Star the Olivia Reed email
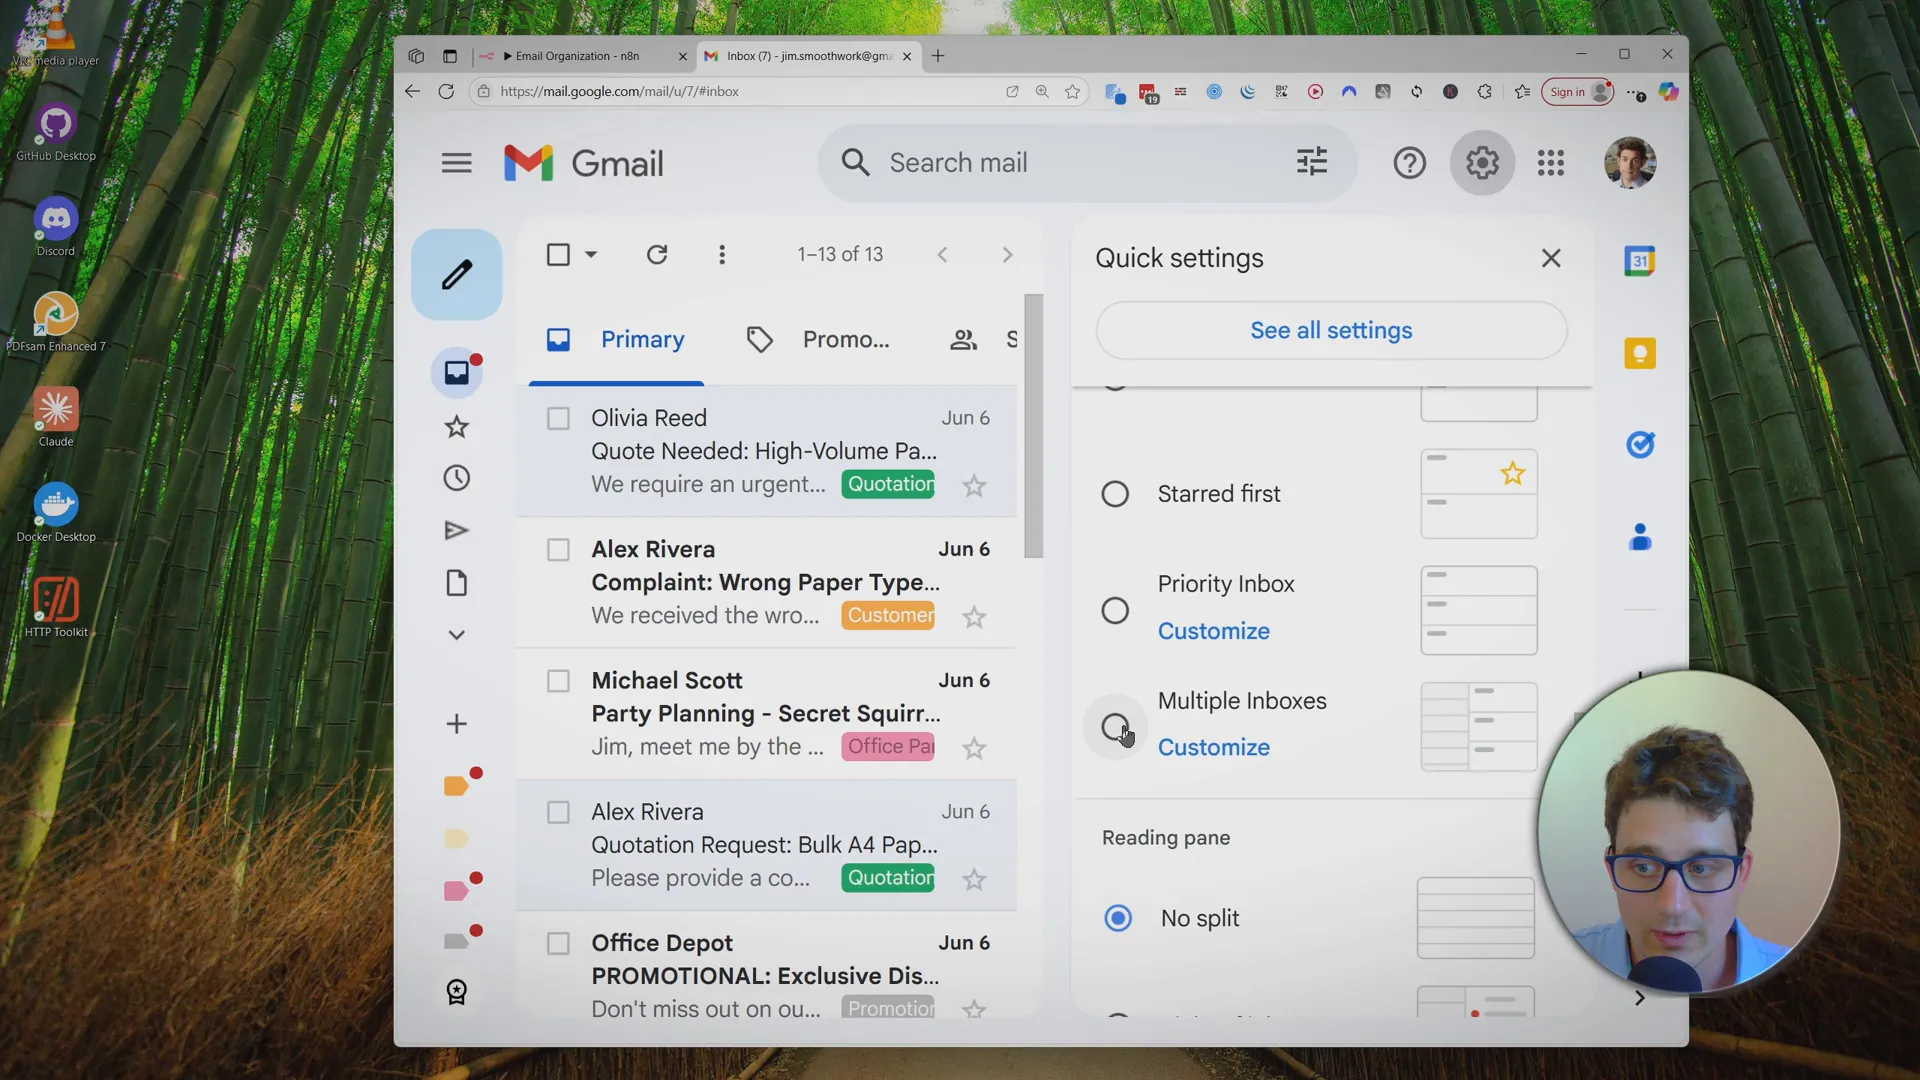The width and height of the screenshot is (1920, 1080). click(974, 486)
